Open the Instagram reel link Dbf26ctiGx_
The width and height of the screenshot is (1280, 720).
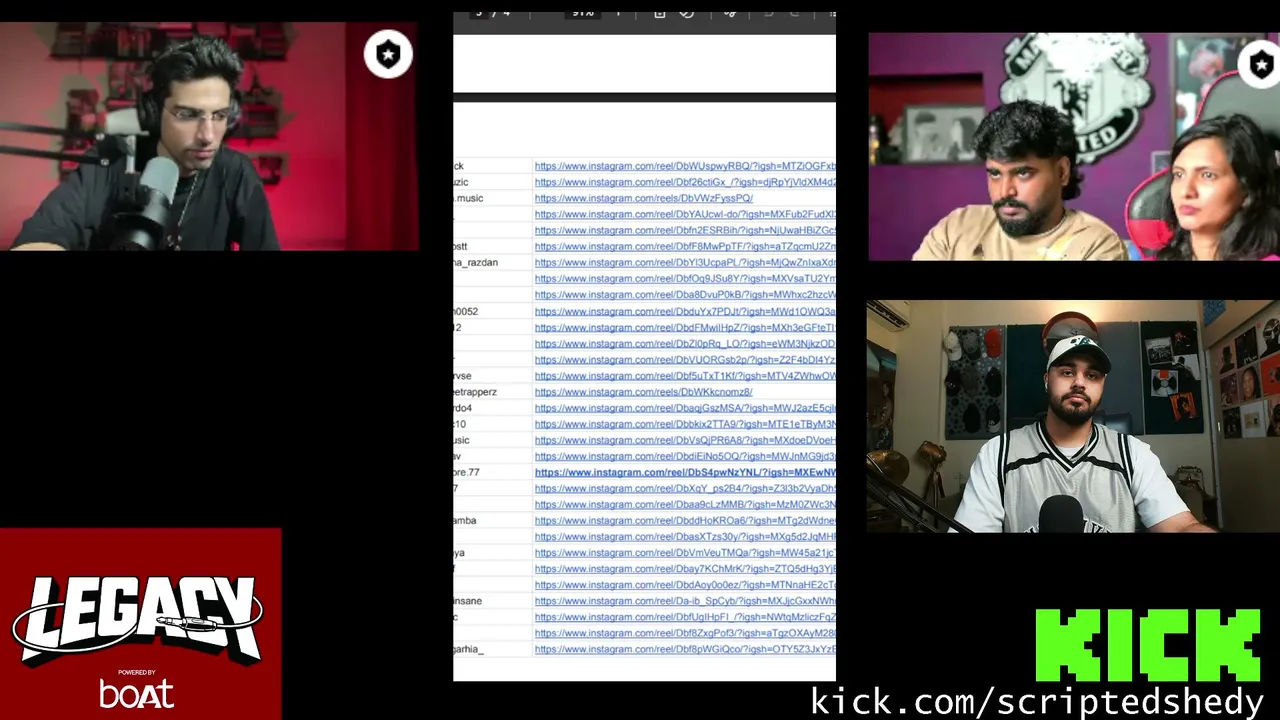tap(685, 182)
